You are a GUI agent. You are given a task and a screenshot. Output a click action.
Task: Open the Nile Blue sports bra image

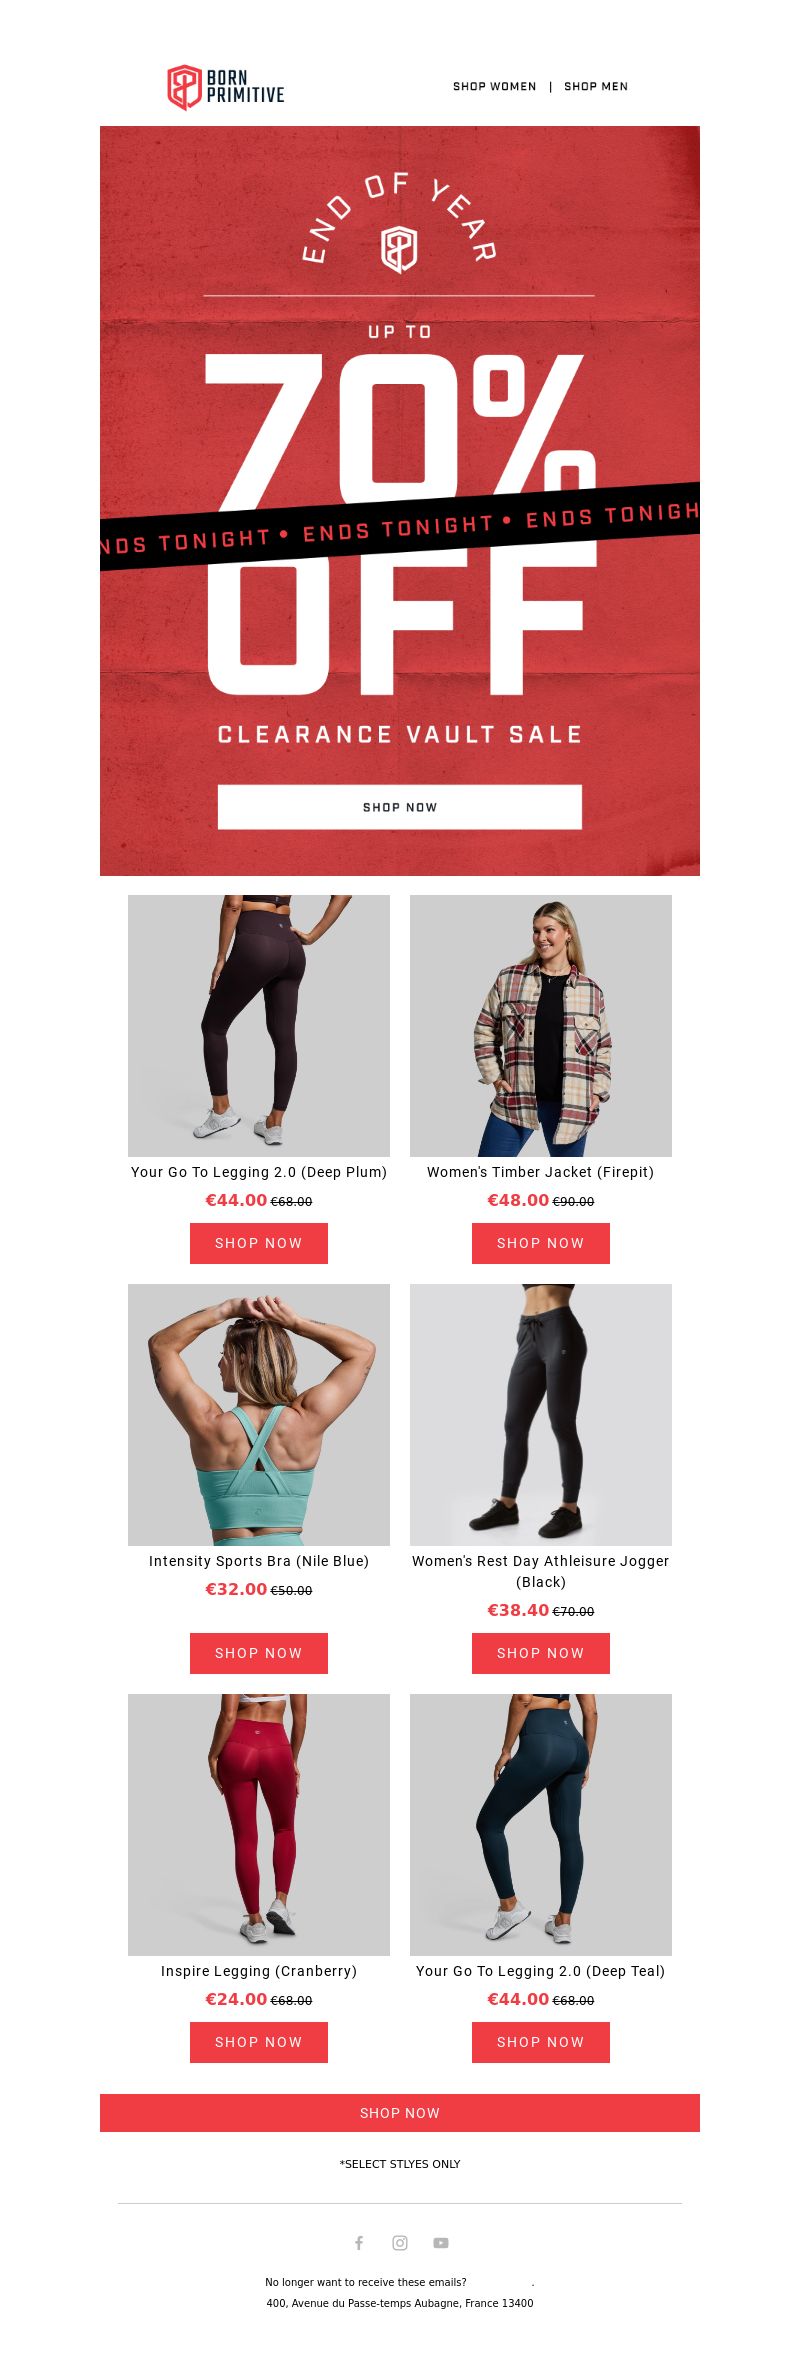pyautogui.click(x=259, y=1415)
